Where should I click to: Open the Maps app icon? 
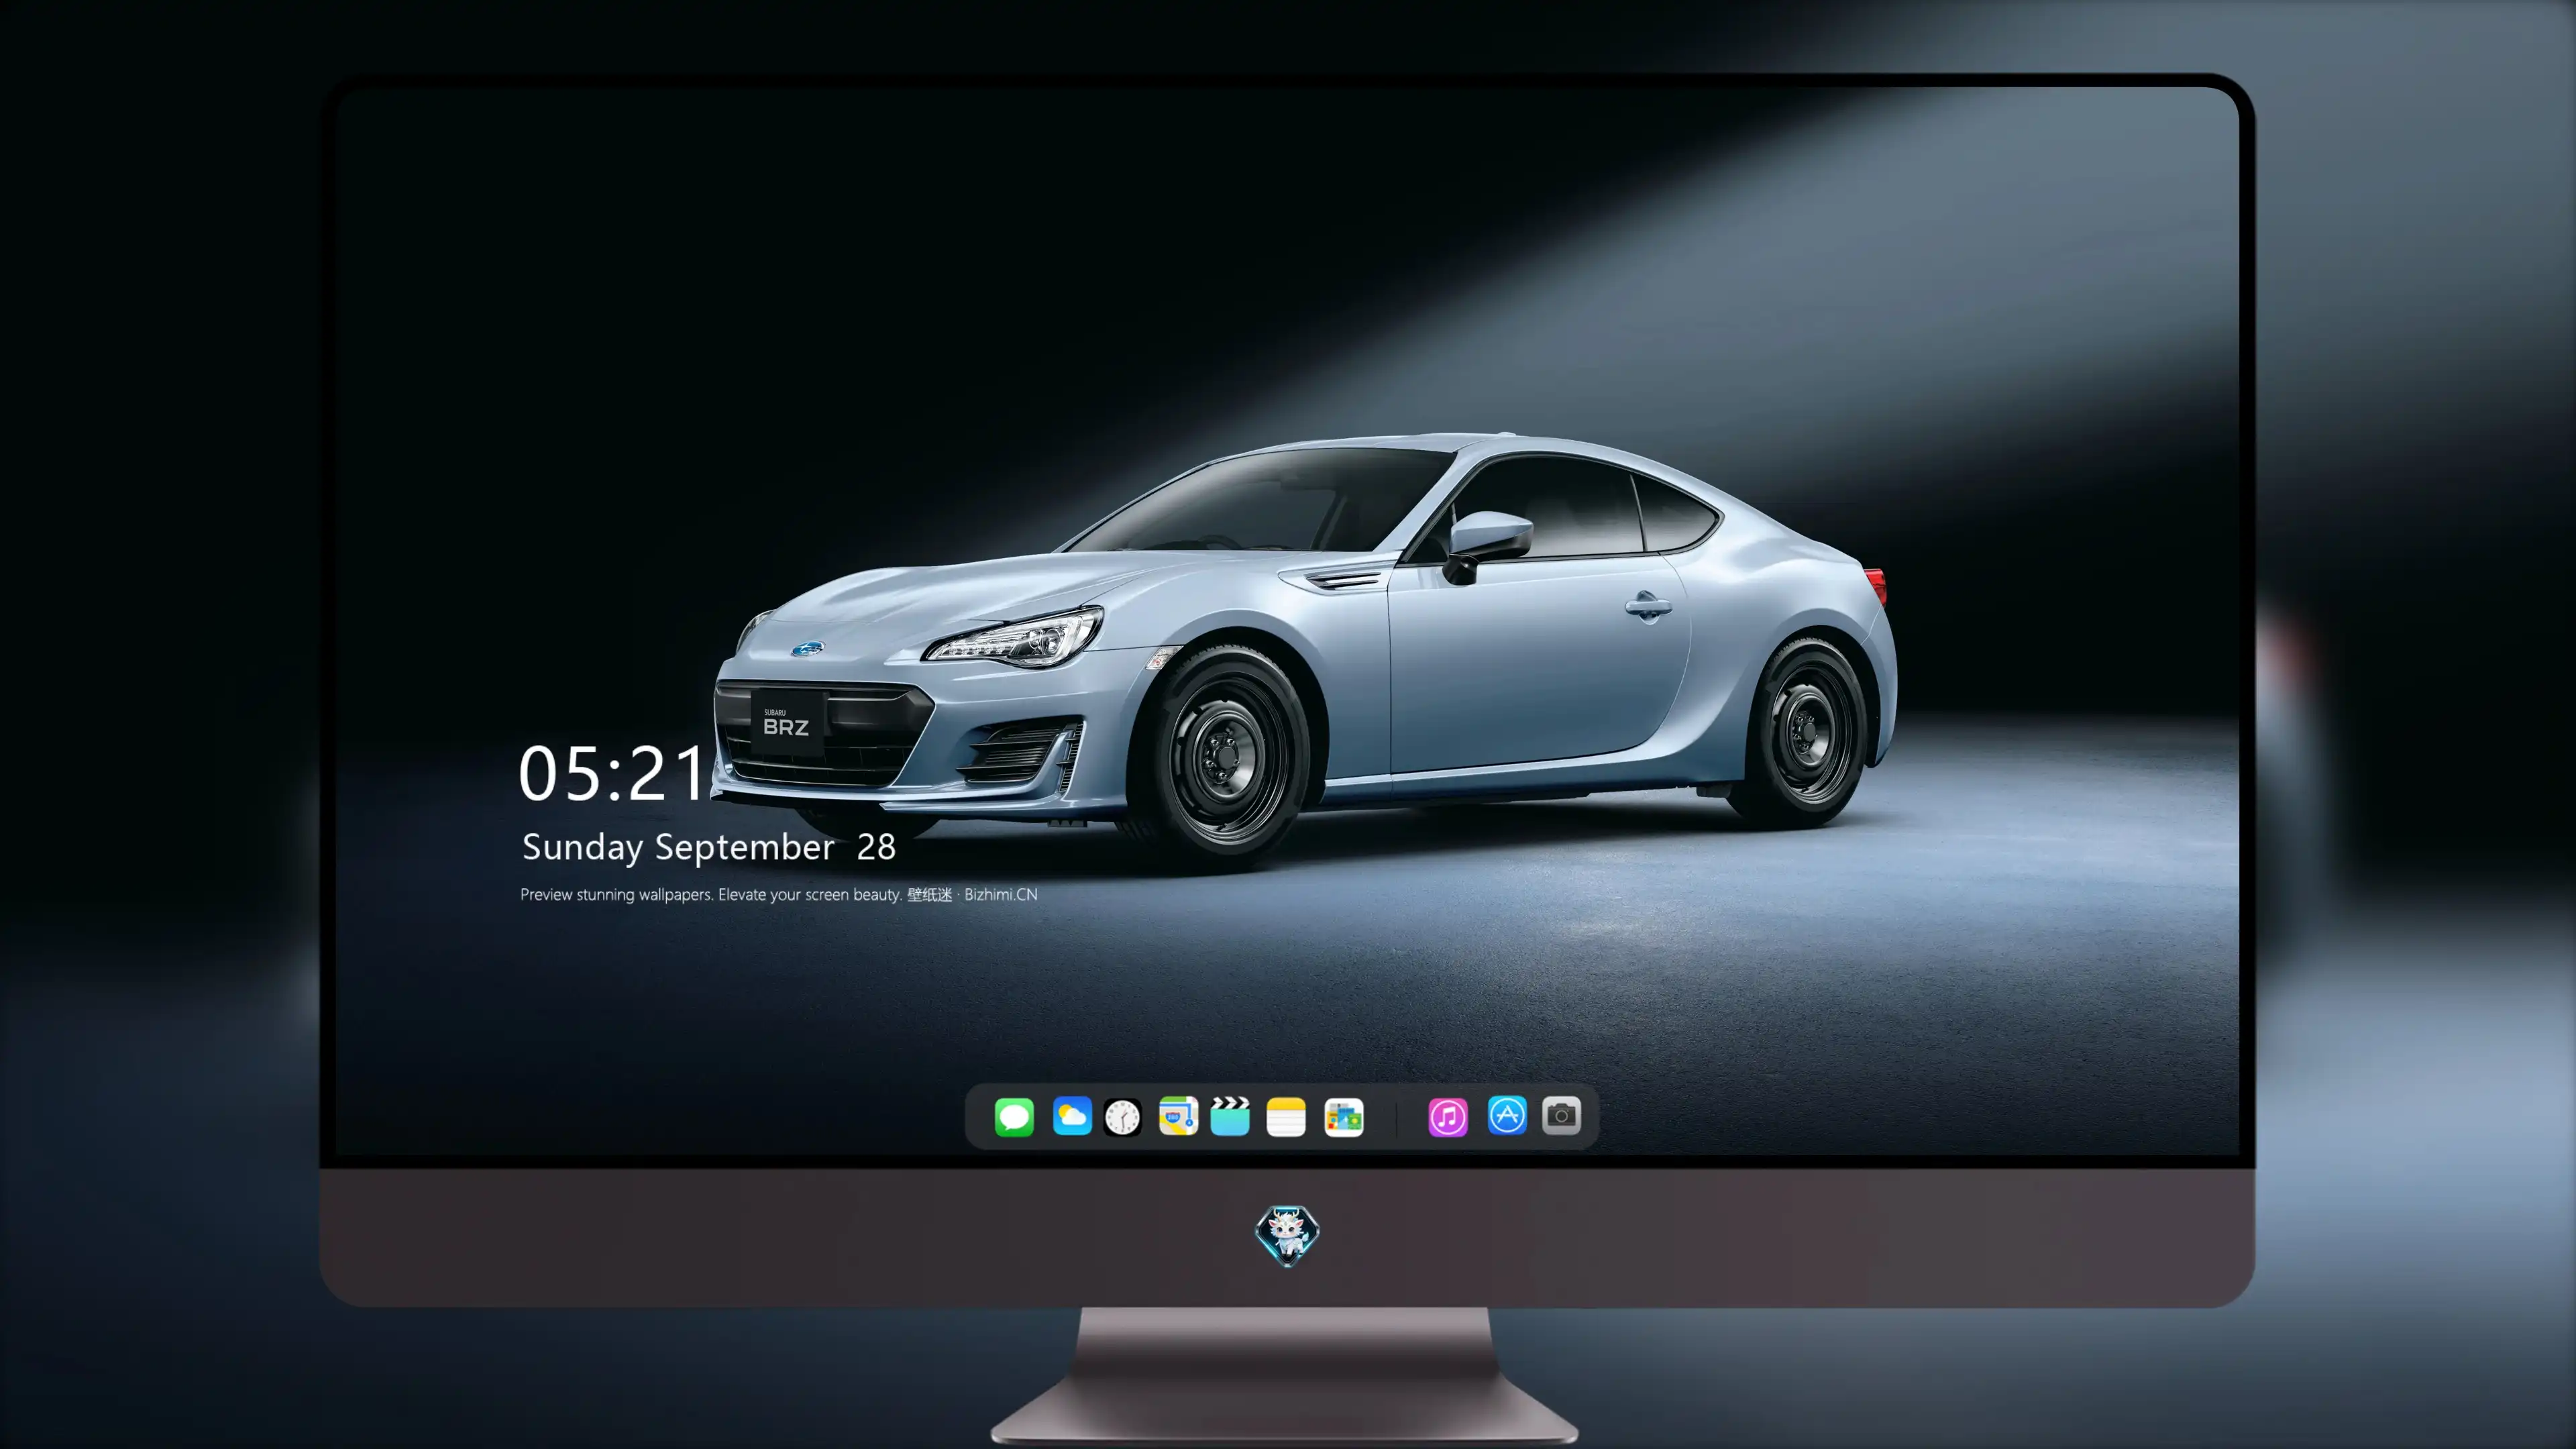1178,1116
